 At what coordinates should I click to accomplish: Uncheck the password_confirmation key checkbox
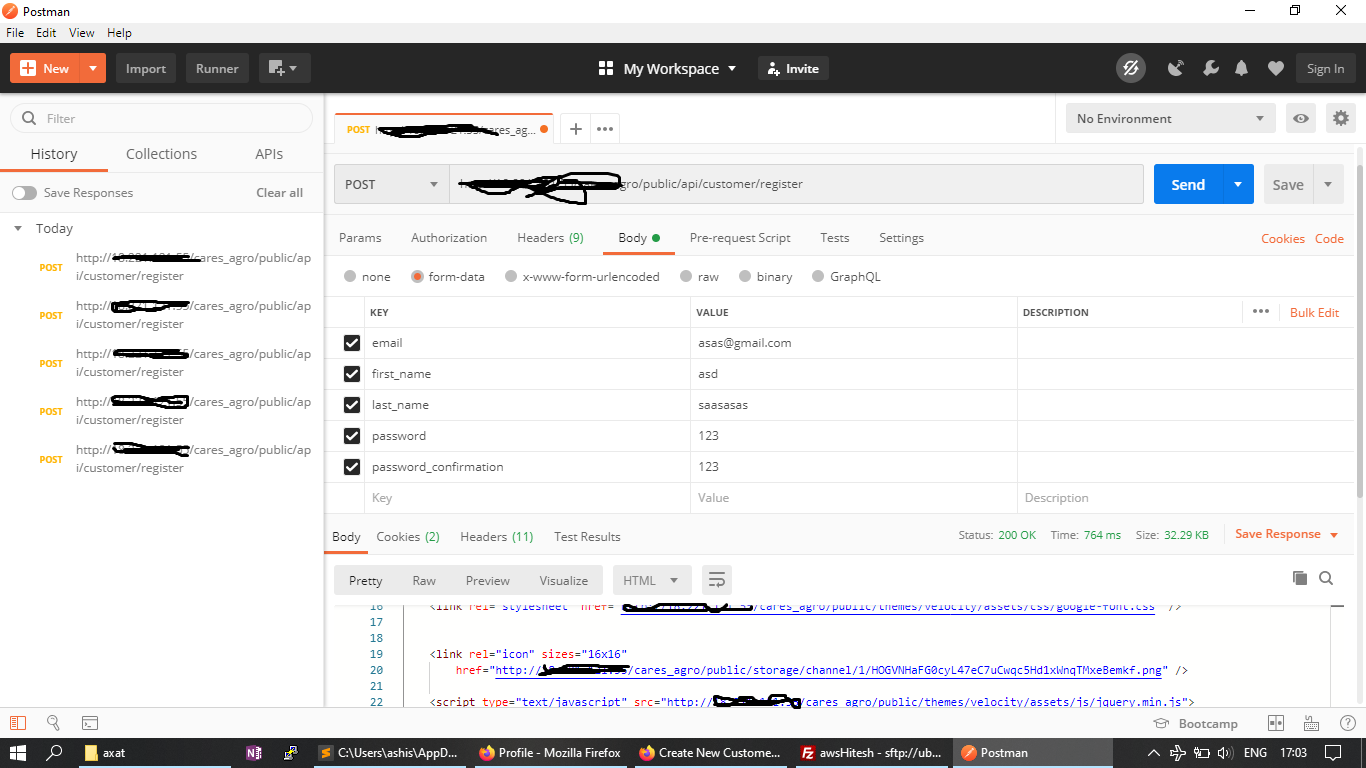[352, 467]
